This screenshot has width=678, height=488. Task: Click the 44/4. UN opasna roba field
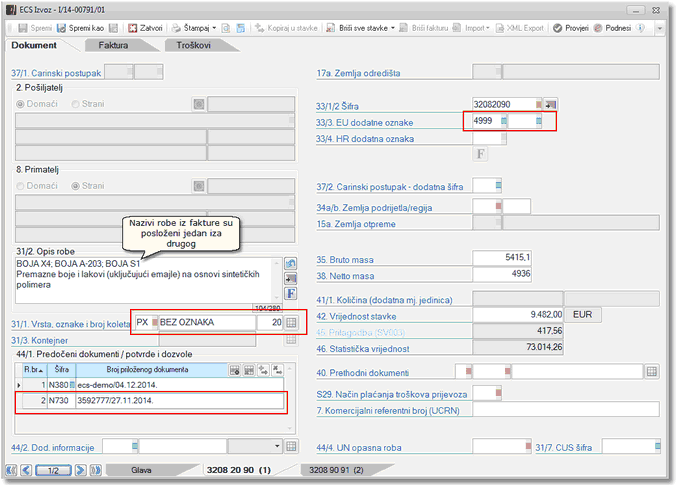[502, 446]
